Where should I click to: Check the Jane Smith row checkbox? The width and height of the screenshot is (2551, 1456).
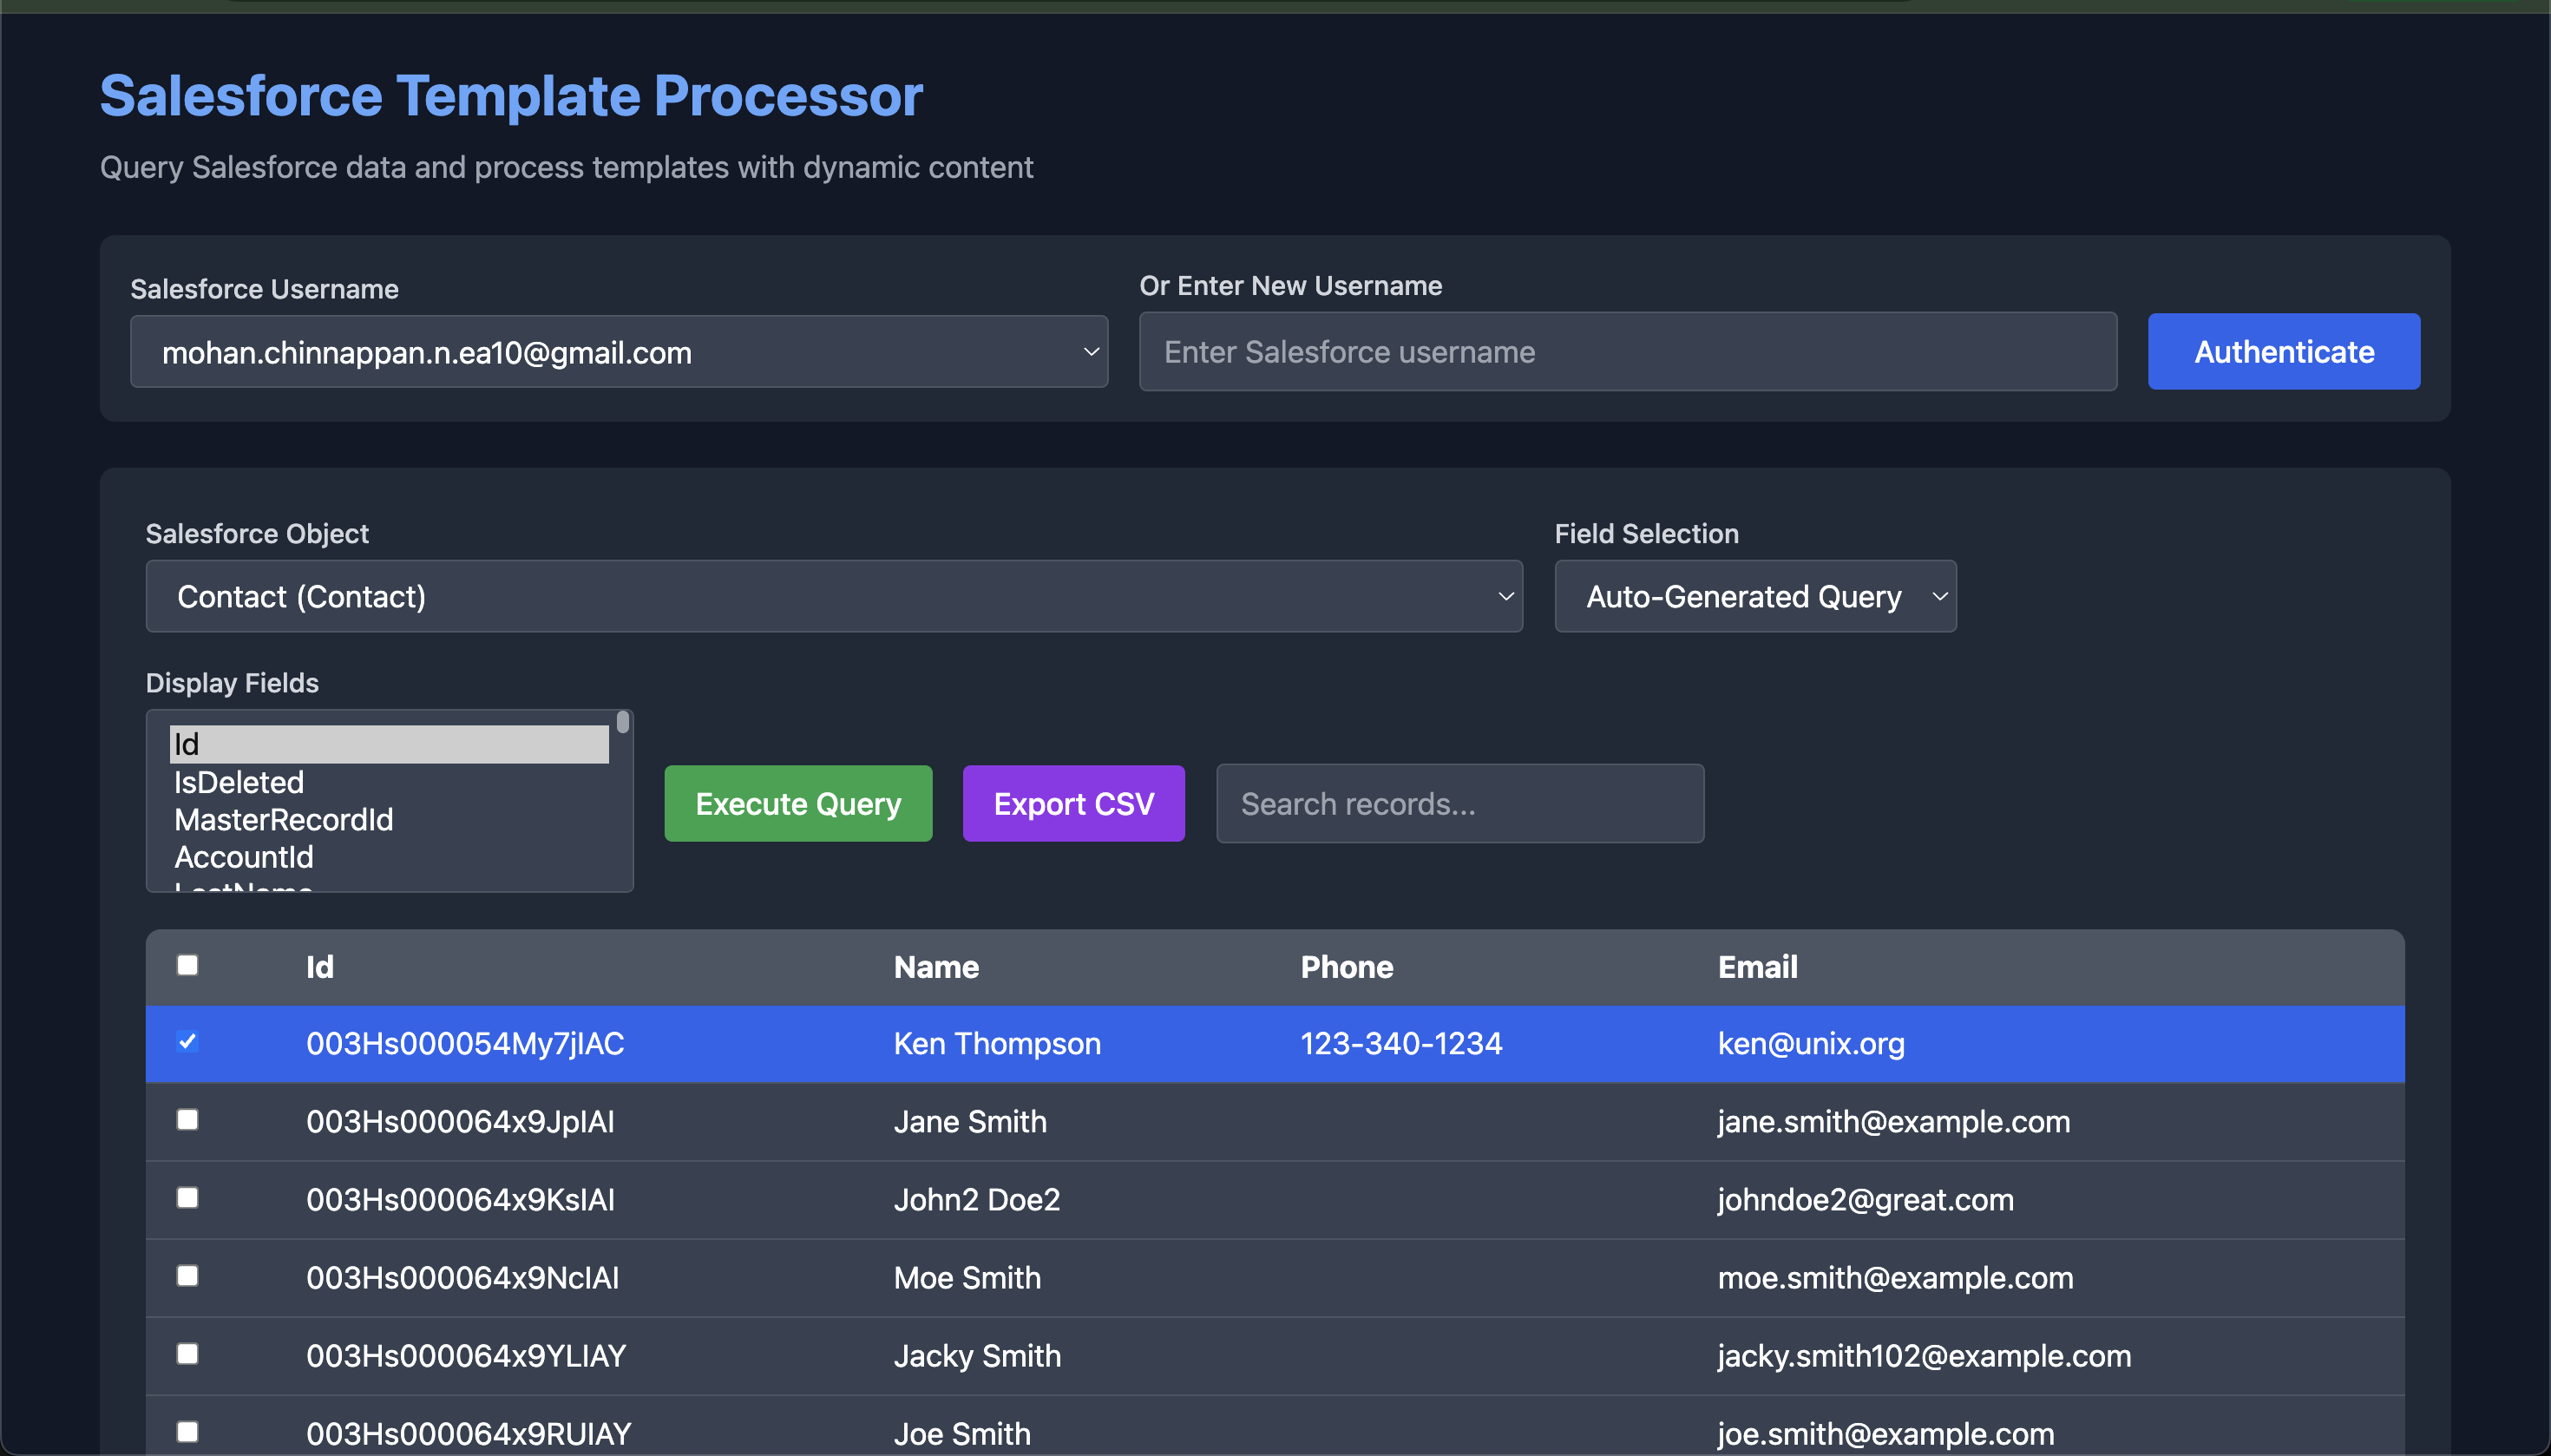pos(187,1120)
